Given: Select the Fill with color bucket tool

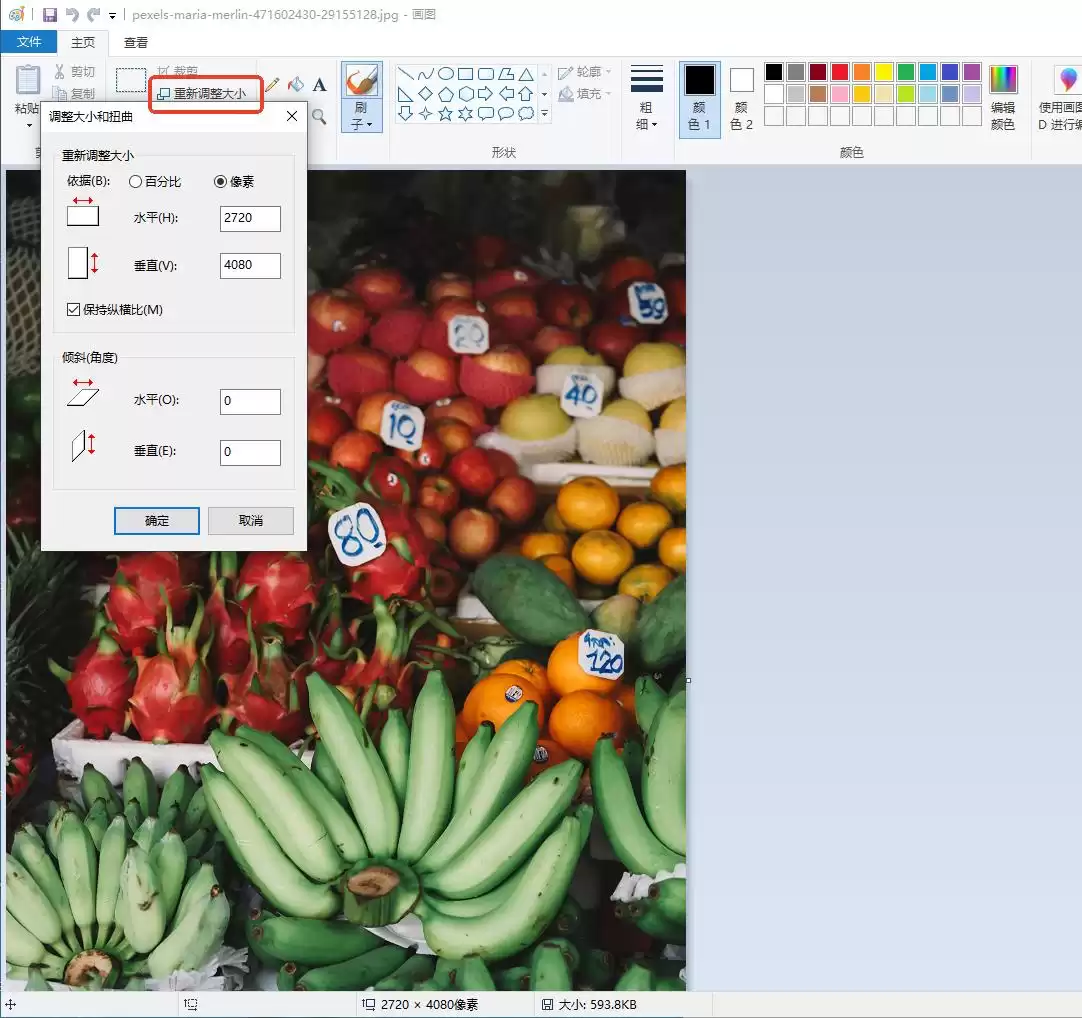Looking at the screenshot, I should pyautogui.click(x=296, y=85).
